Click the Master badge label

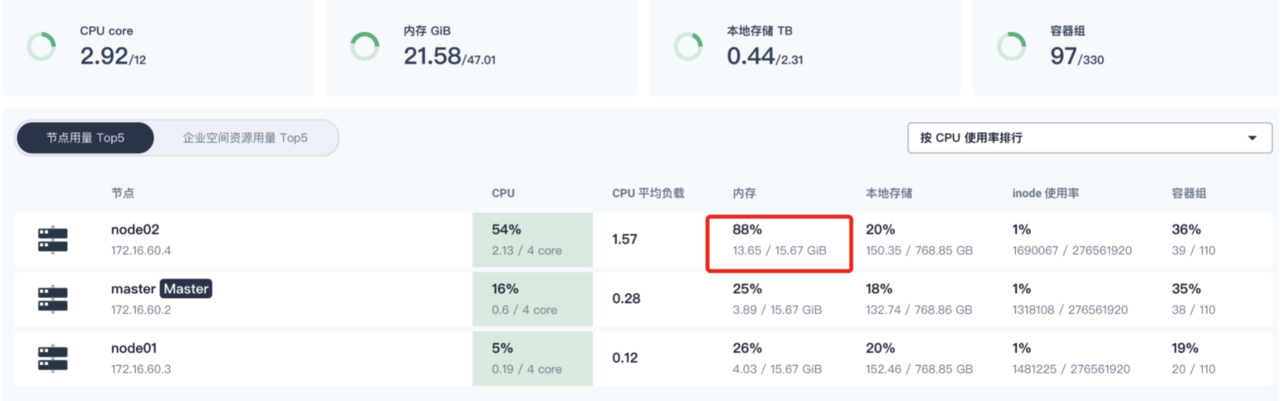(187, 289)
